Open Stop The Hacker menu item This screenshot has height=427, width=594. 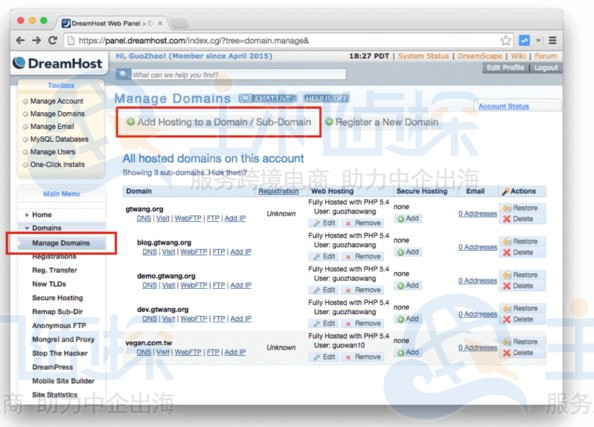[x=60, y=353]
